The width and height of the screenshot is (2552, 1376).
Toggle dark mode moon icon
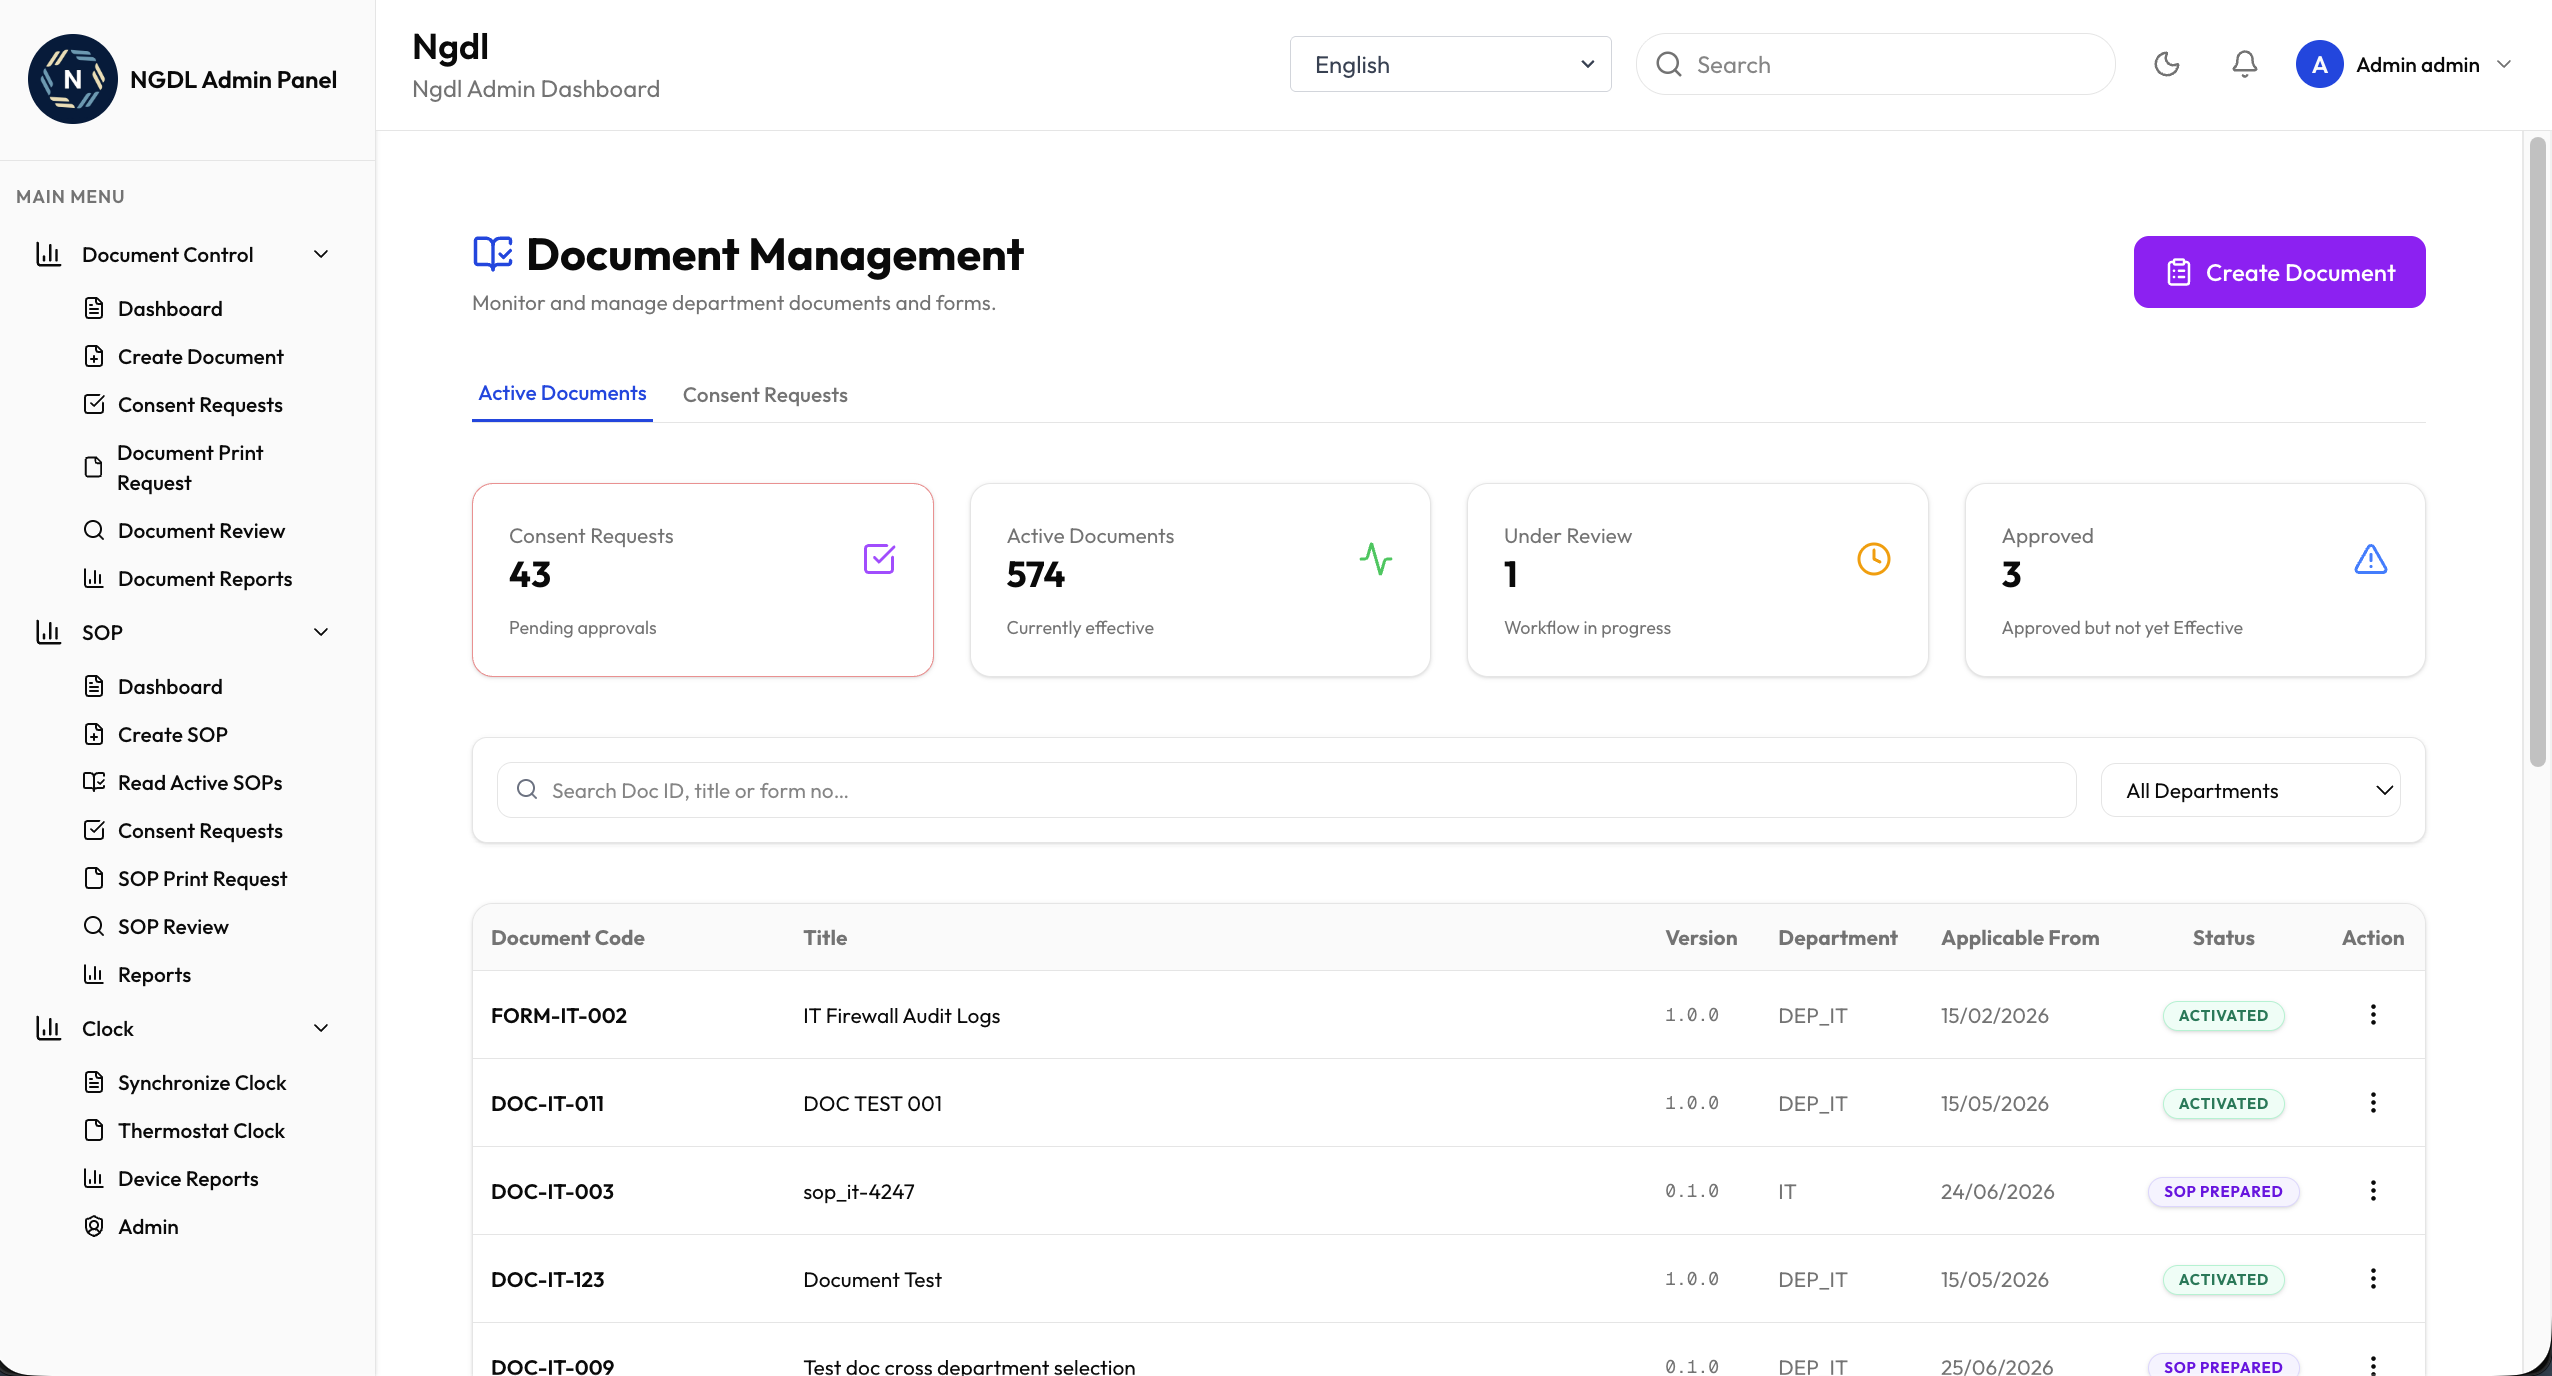(x=2166, y=64)
